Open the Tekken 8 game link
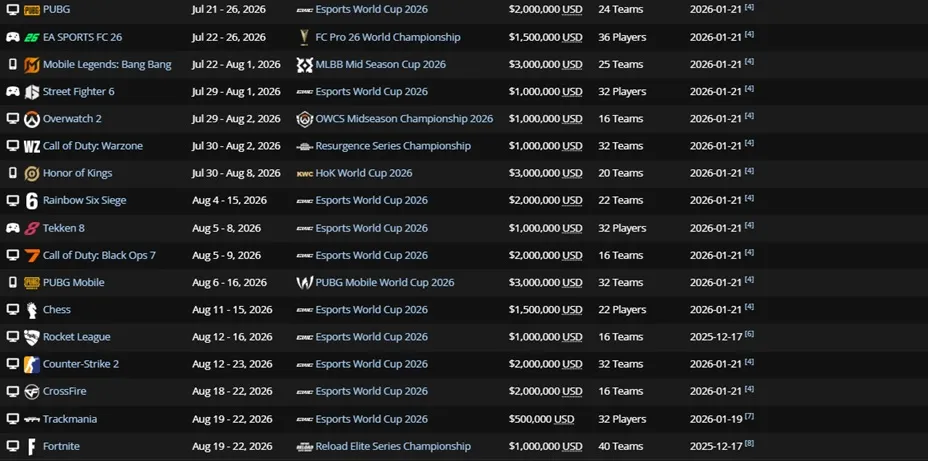This screenshot has width=928, height=461. tap(64, 228)
